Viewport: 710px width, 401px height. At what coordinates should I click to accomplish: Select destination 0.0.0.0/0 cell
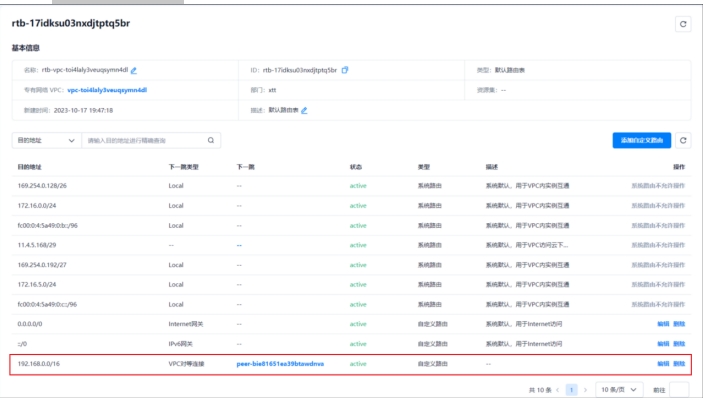30,324
